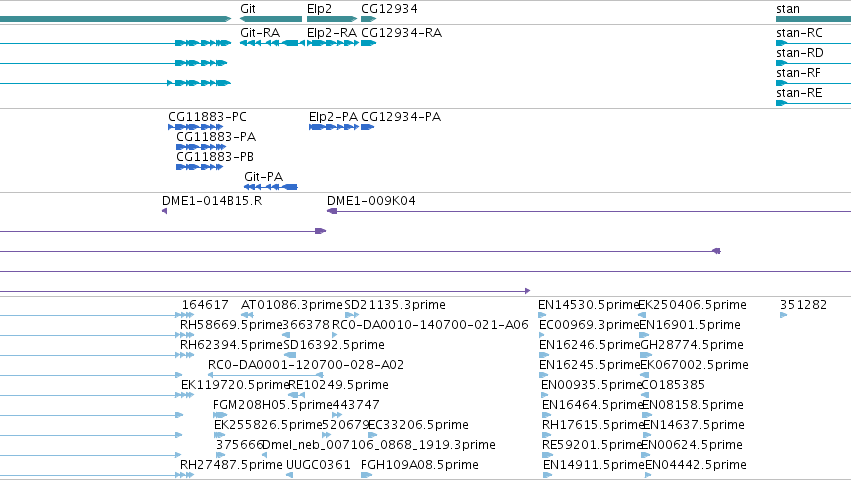Select the Git gene arrow bar in top track
The width and height of the screenshot is (851, 480).
(x=271, y=19)
